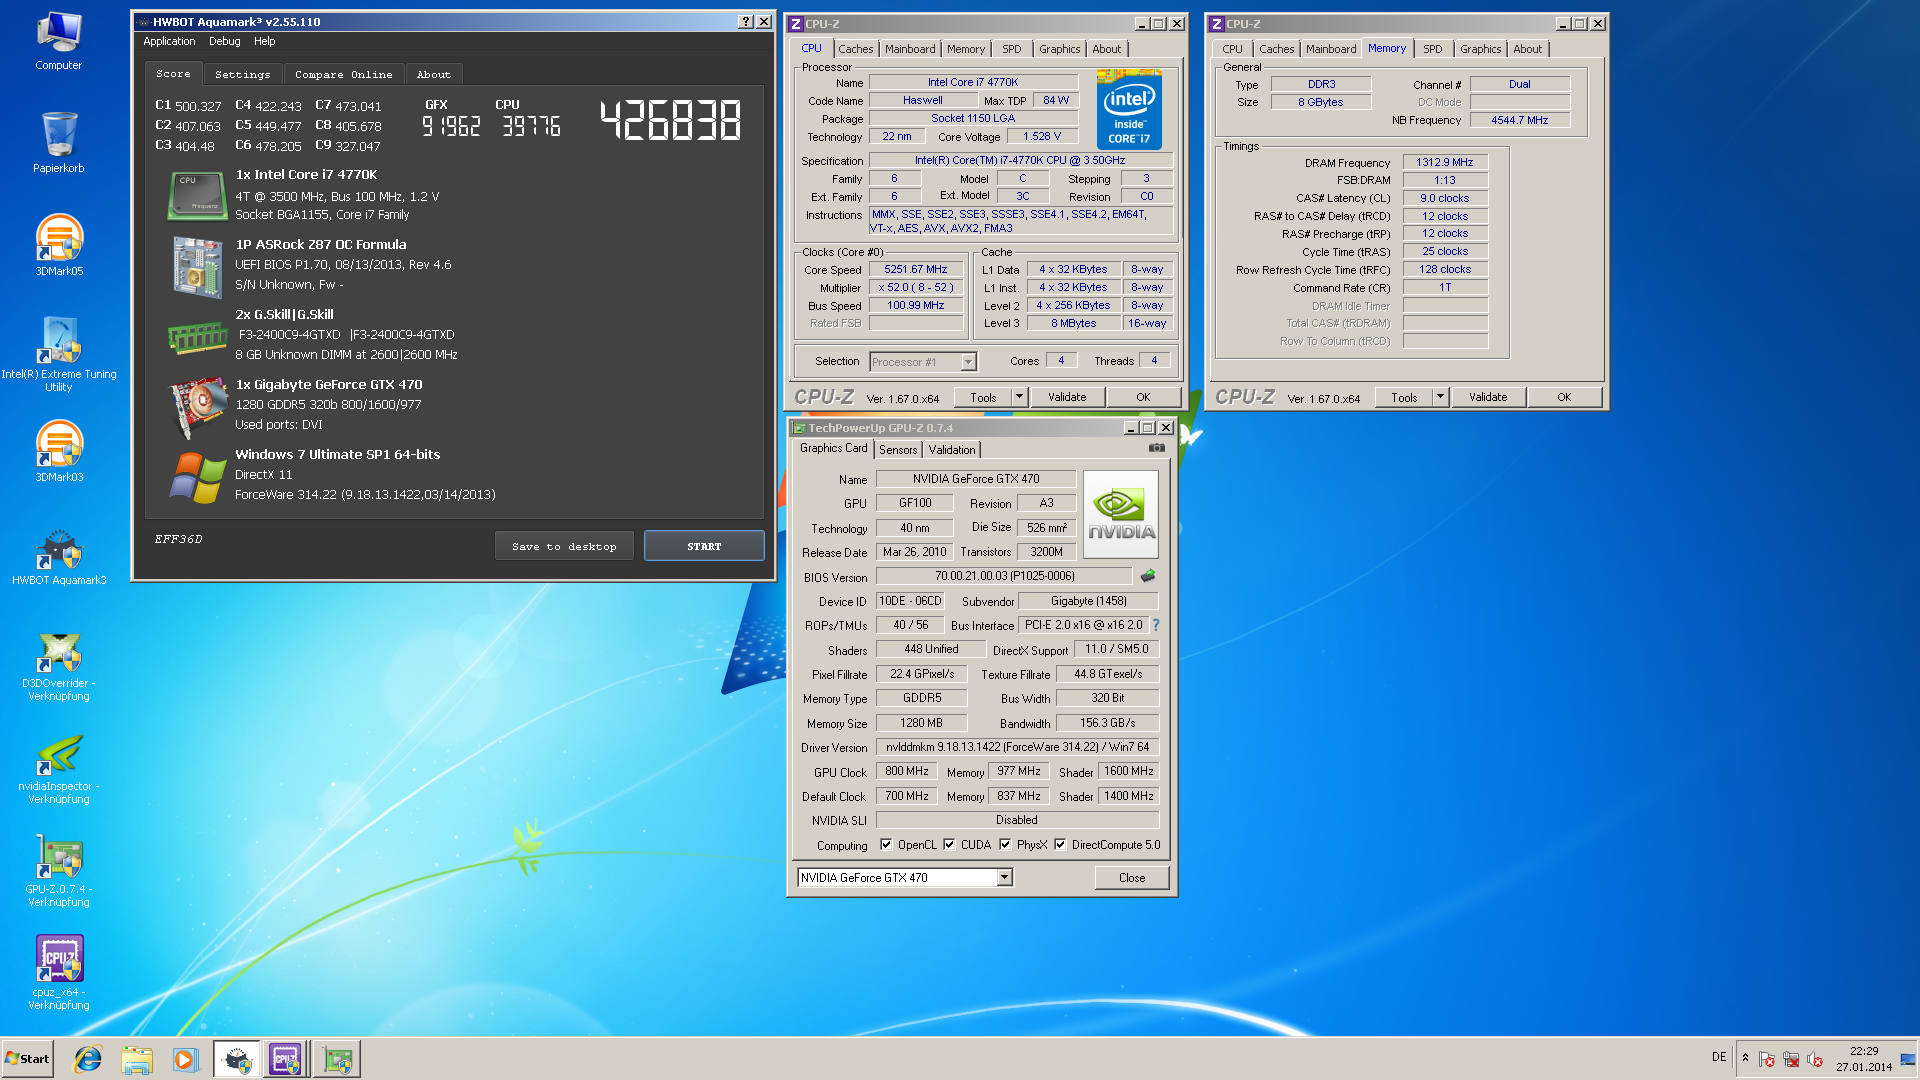Click the BIOS save chip icon in GPU-Z
Viewport: 1920px width, 1080px height.
coord(1148,576)
